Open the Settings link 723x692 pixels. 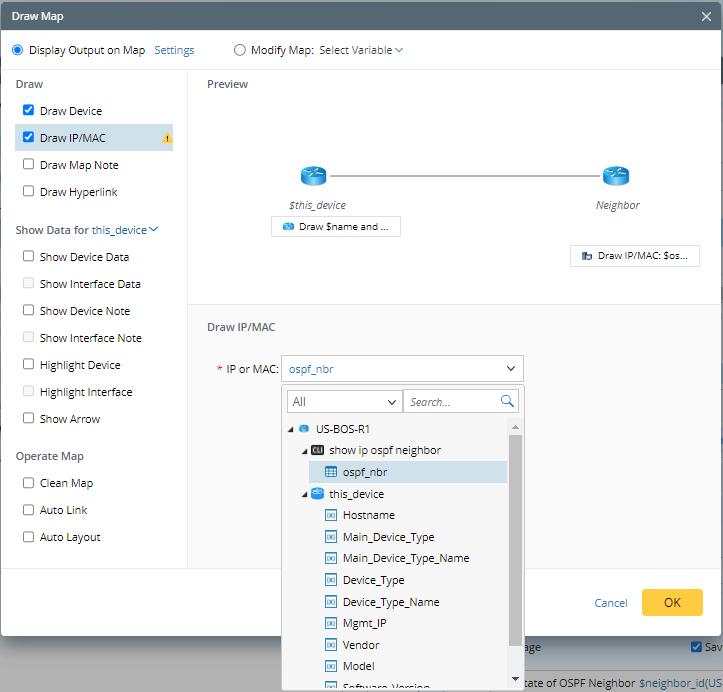pyautogui.click(x=174, y=50)
